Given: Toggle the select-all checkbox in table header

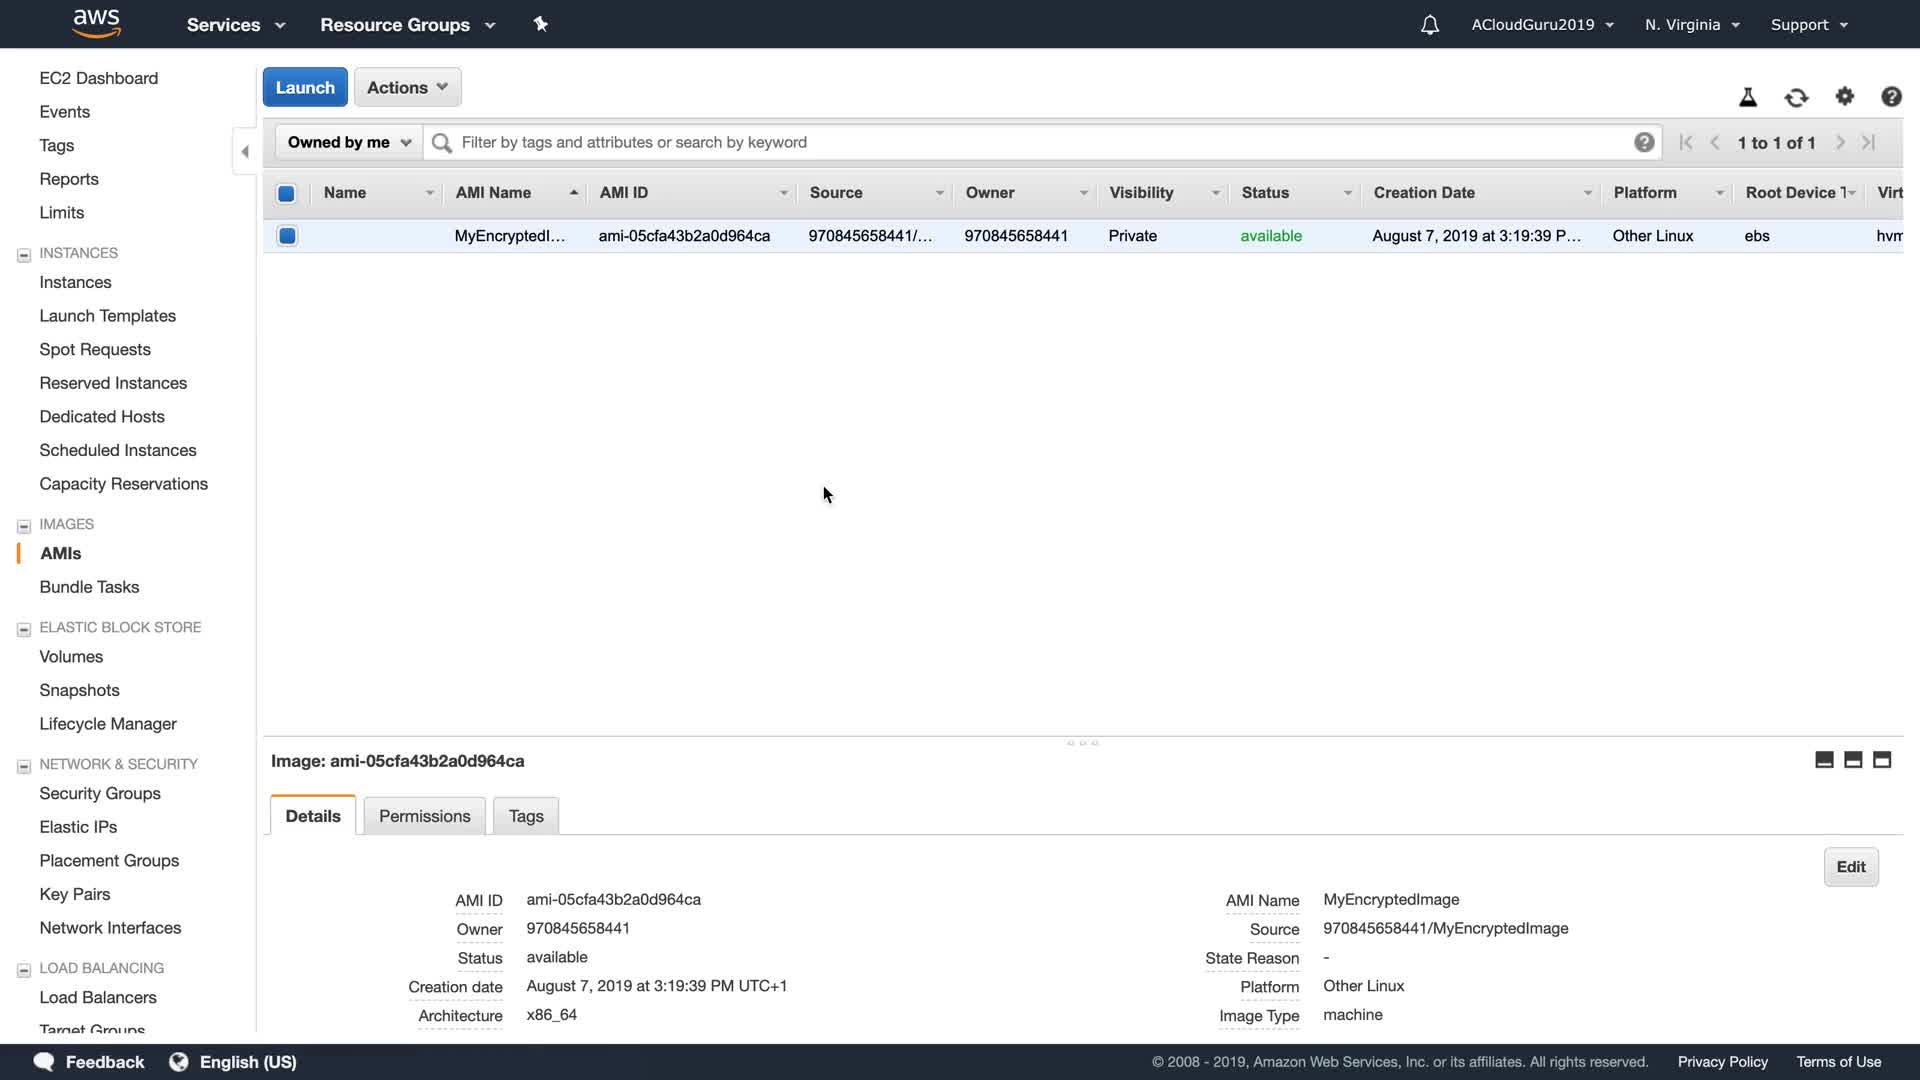Looking at the screenshot, I should pos(286,193).
